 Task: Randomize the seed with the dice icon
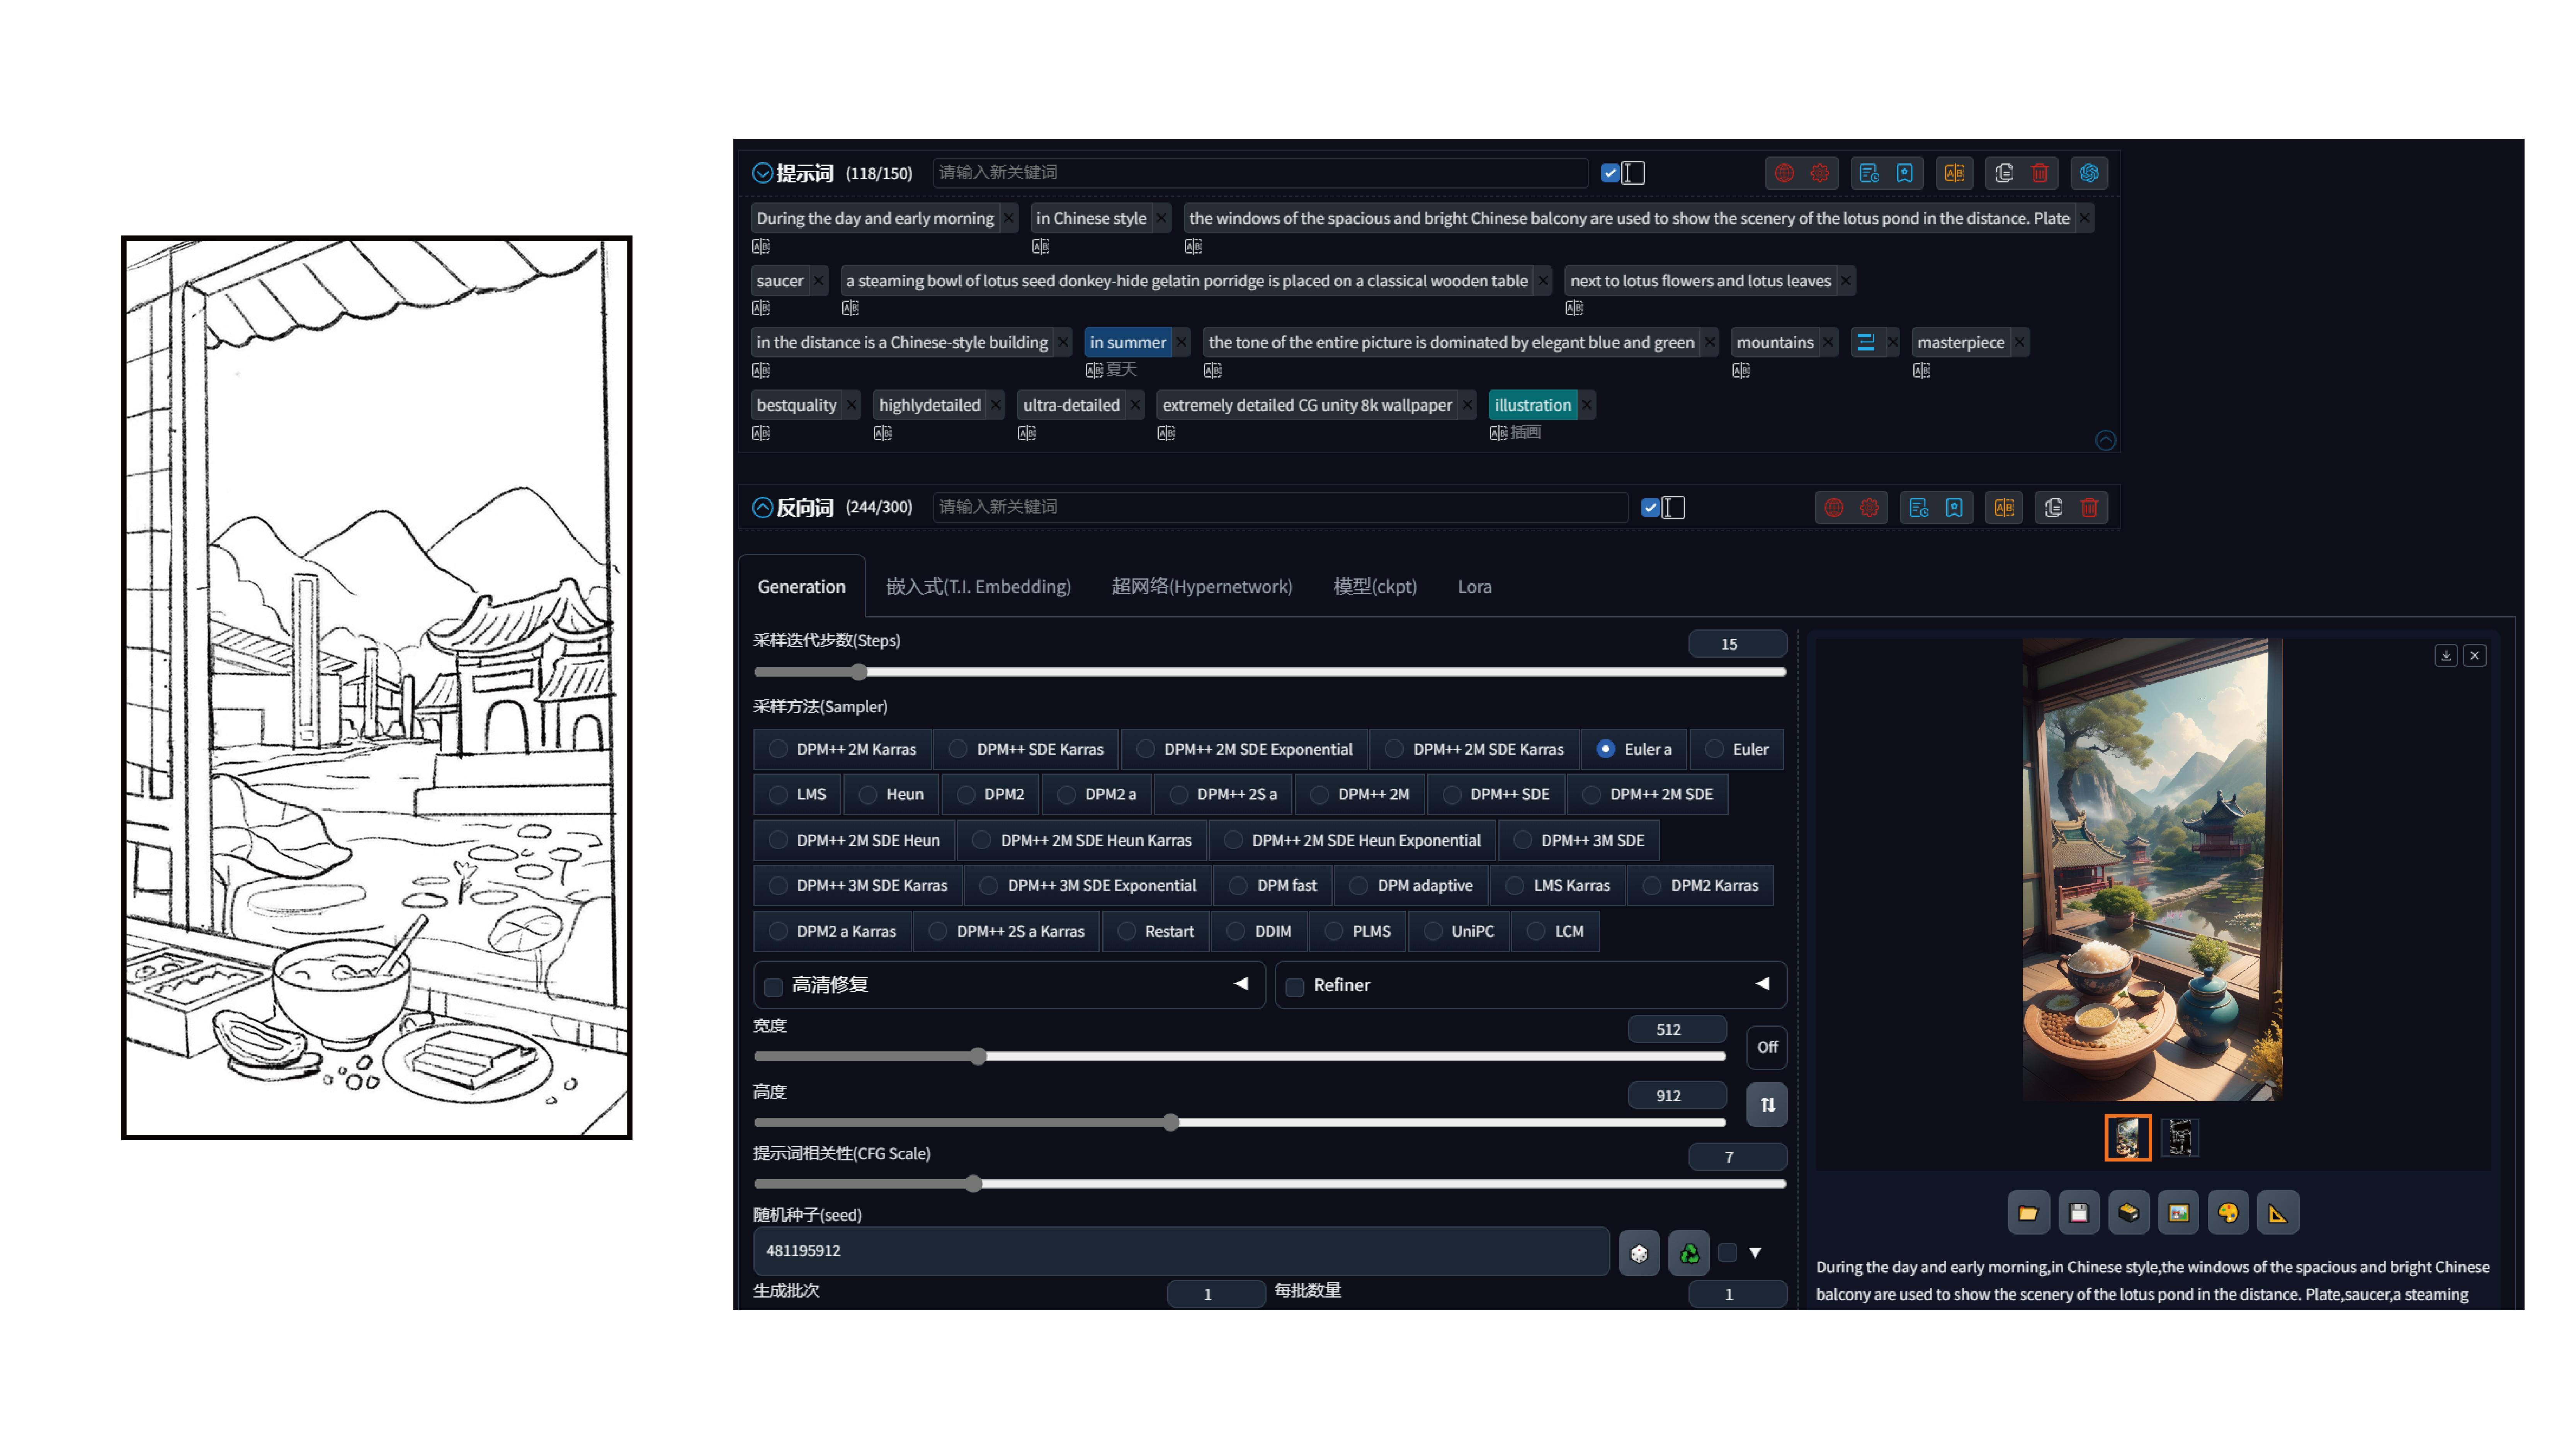click(1639, 1253)
